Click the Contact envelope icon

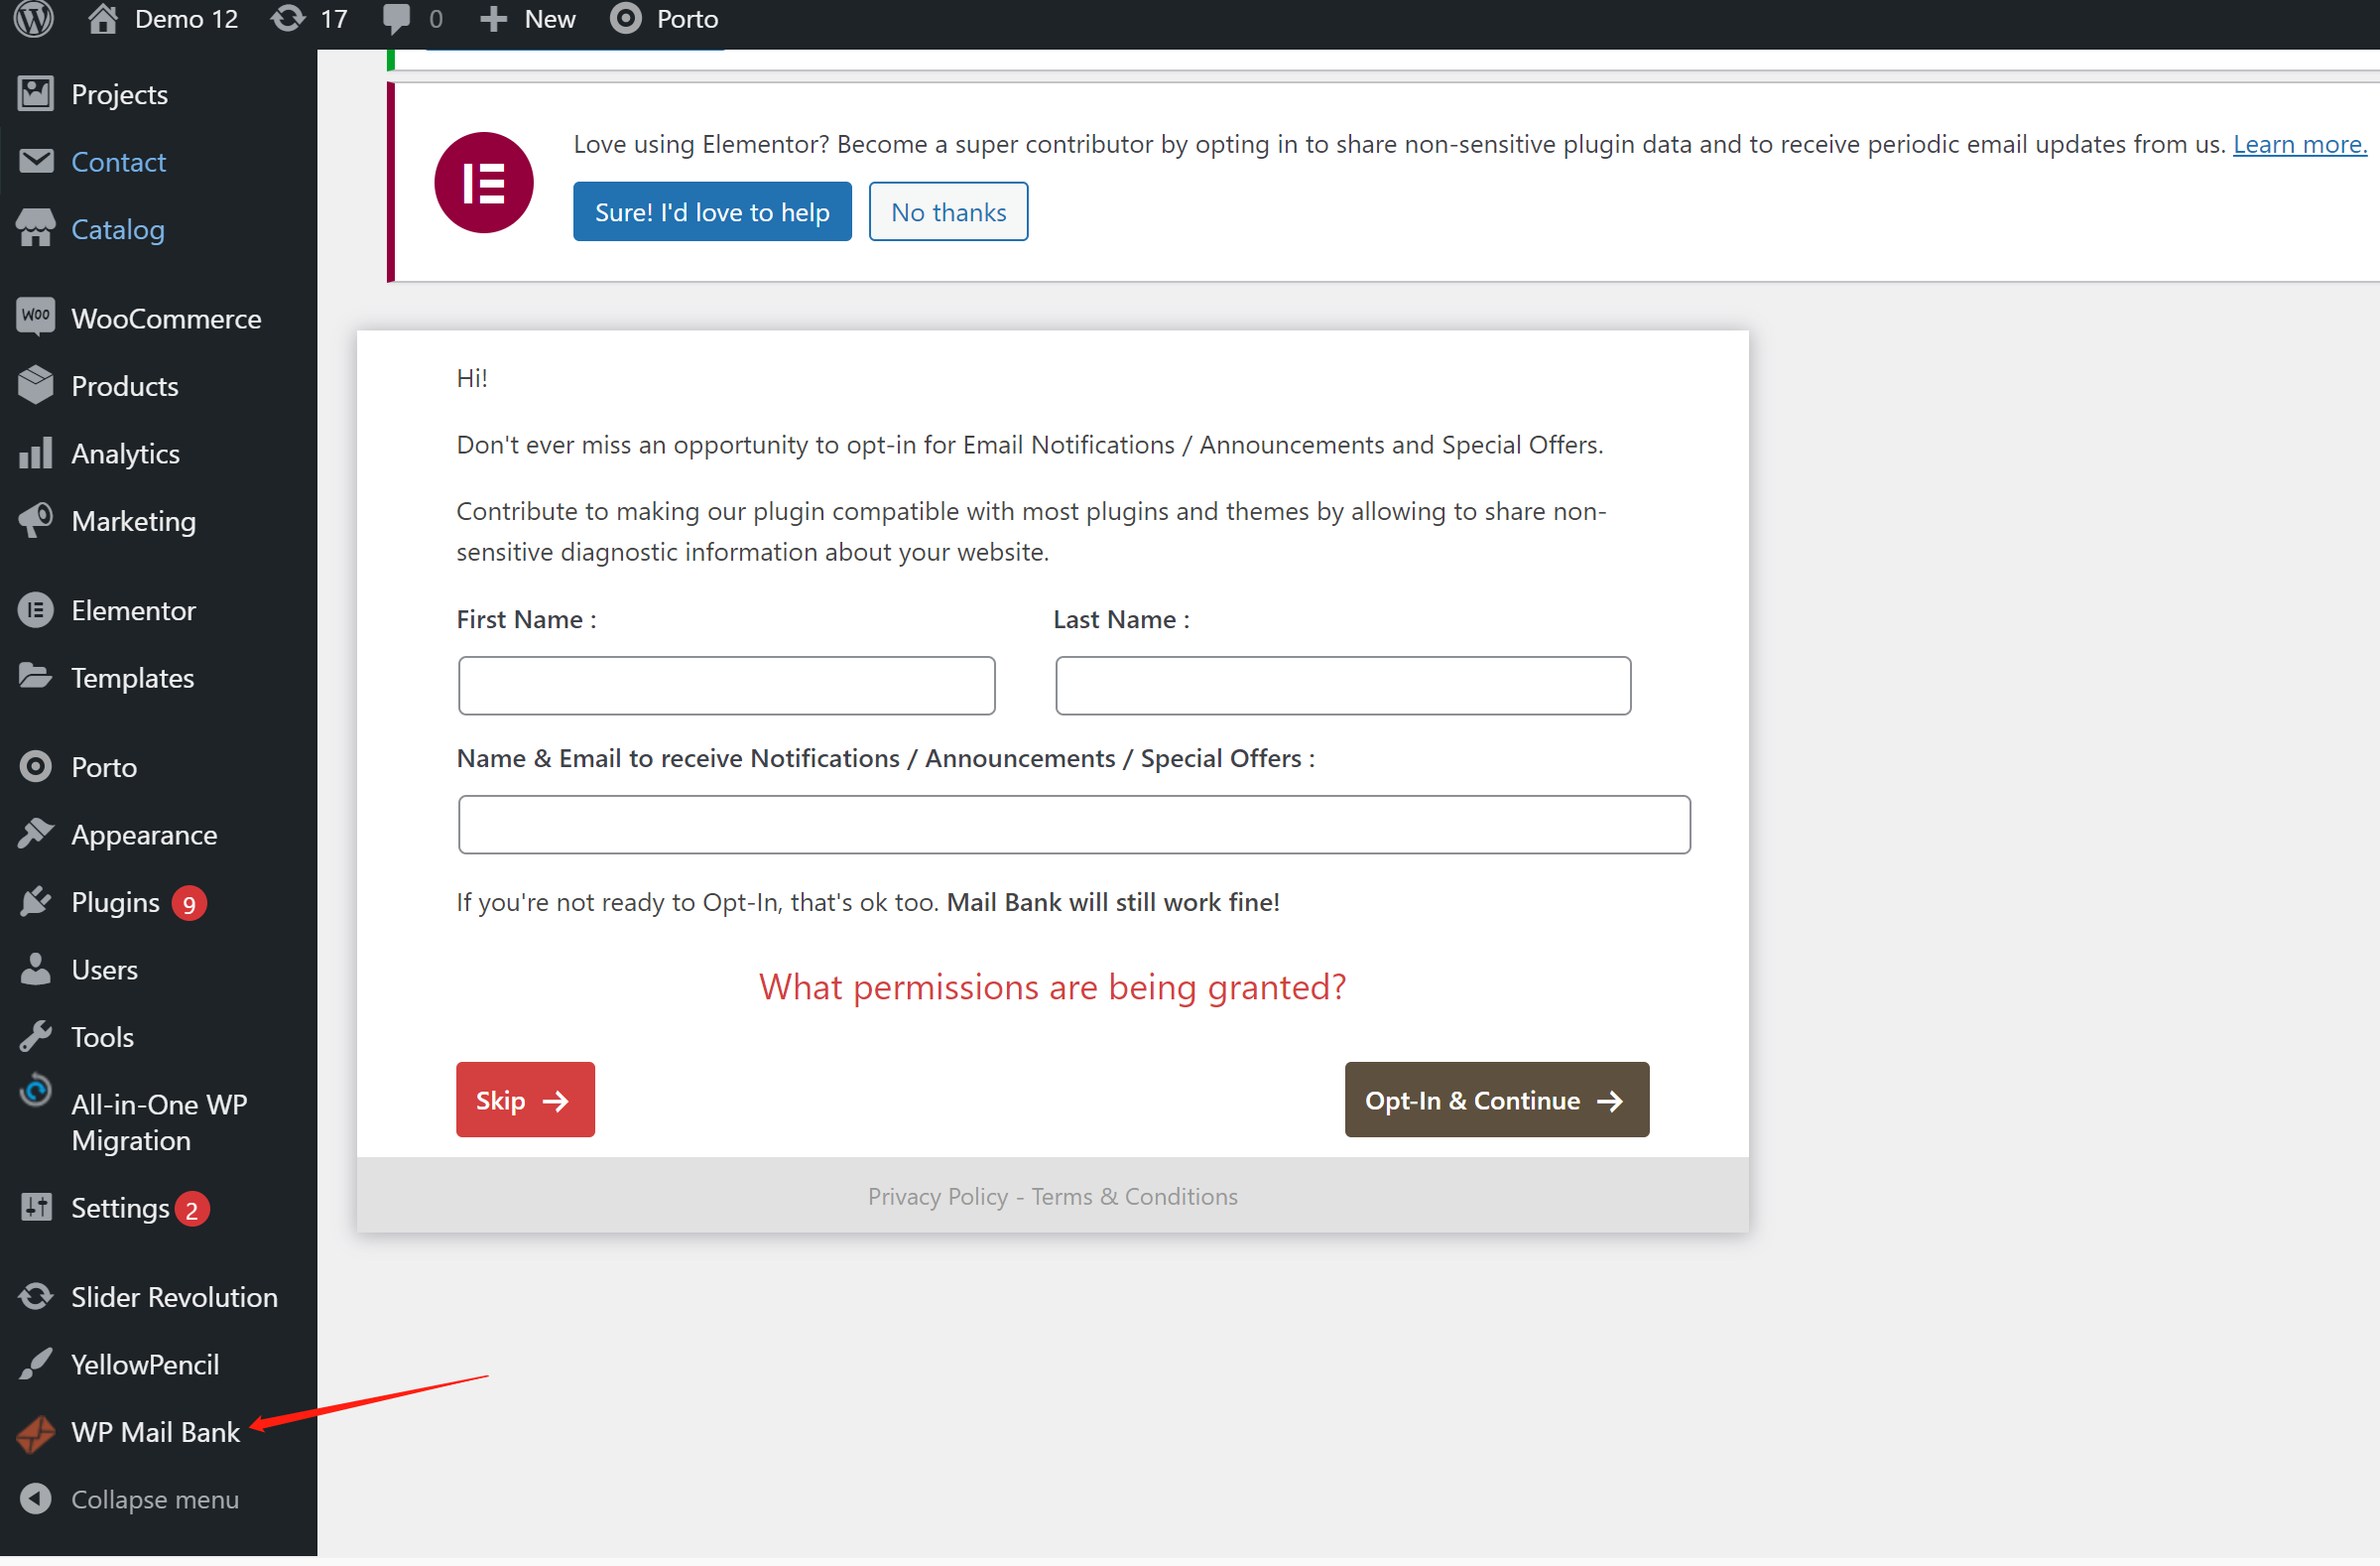[x=36, y=161]
